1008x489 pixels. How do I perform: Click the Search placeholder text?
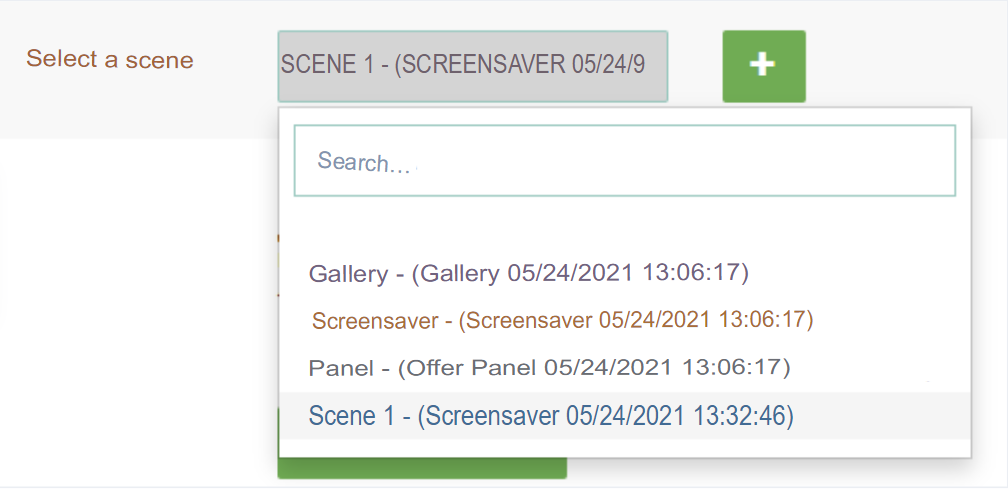click(363, 161)
